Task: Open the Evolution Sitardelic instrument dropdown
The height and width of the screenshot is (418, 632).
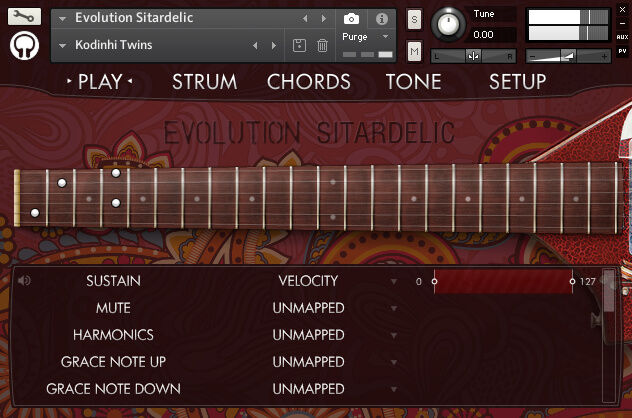Action: 62,19
